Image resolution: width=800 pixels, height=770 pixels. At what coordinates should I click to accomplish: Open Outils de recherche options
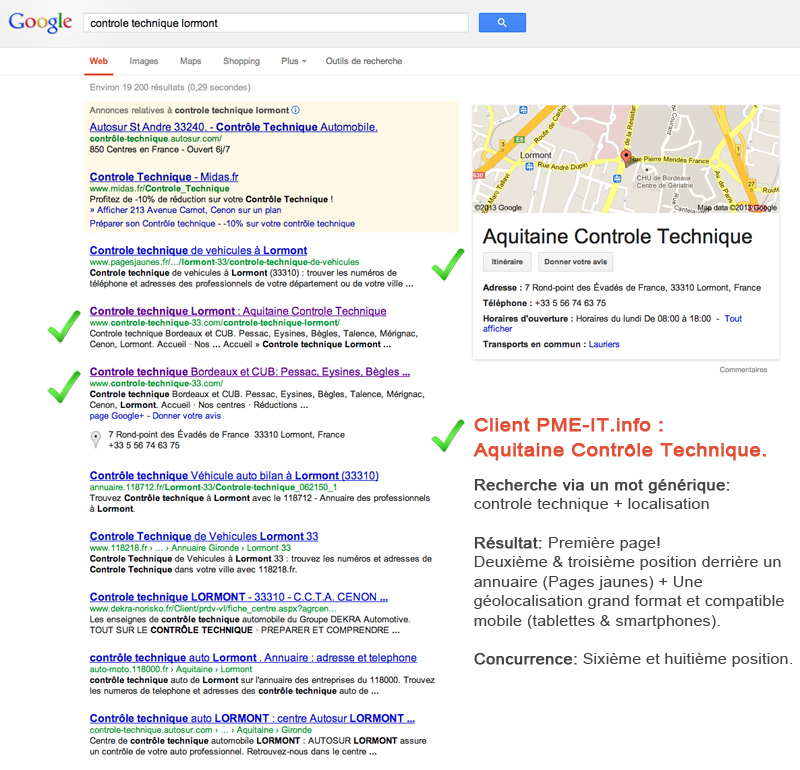(x=363, y=61)
